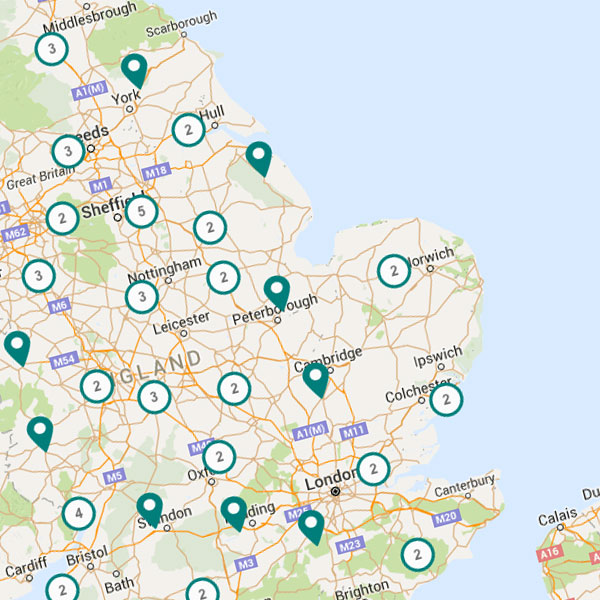
Task: Expand the 3 cluster under the ENGLAND label
Action: tap(154, 397)
